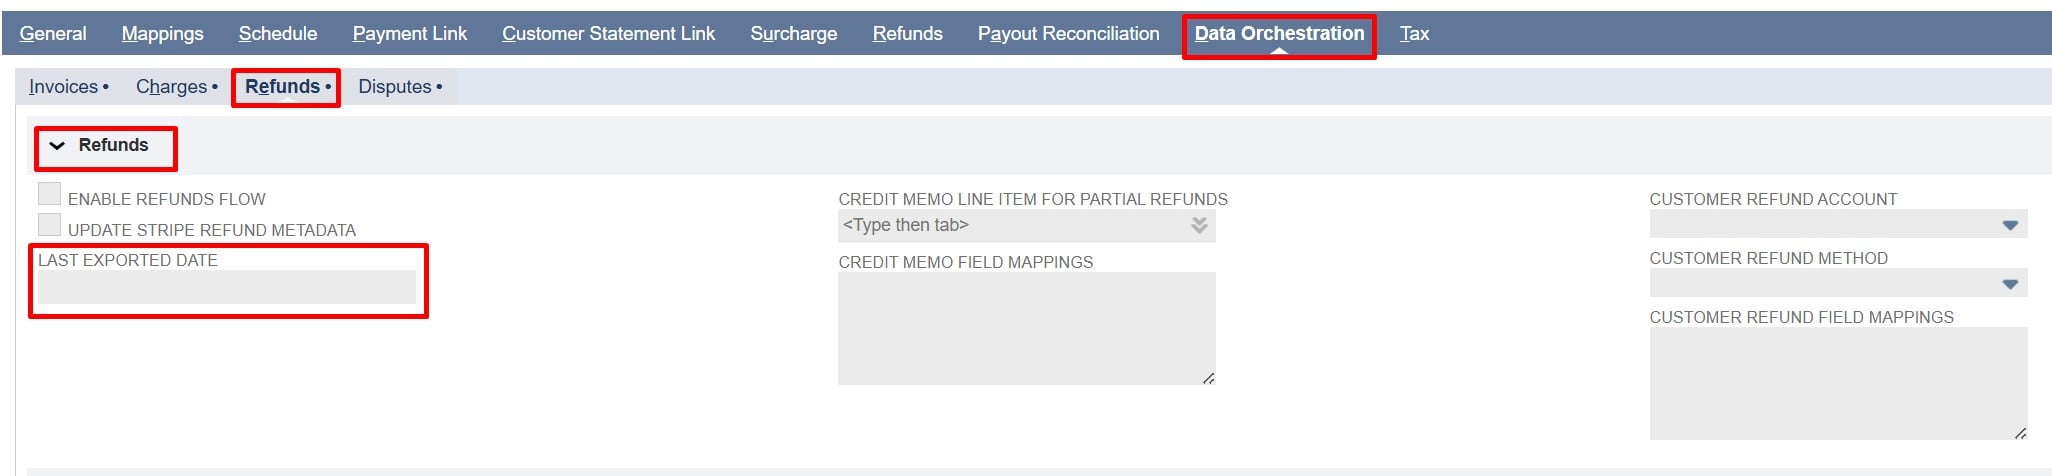
Task: Open the Schedule tab
Action: tap(278, 34)
